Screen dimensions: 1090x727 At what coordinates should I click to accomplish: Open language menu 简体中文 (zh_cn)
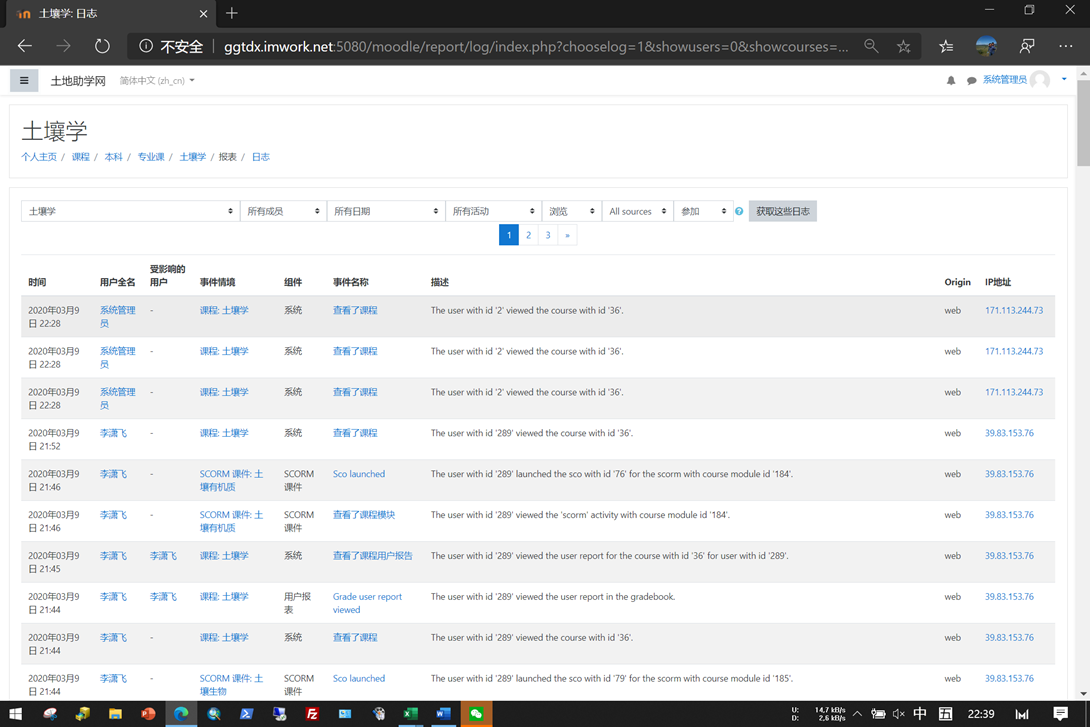(x=157, y=81)
